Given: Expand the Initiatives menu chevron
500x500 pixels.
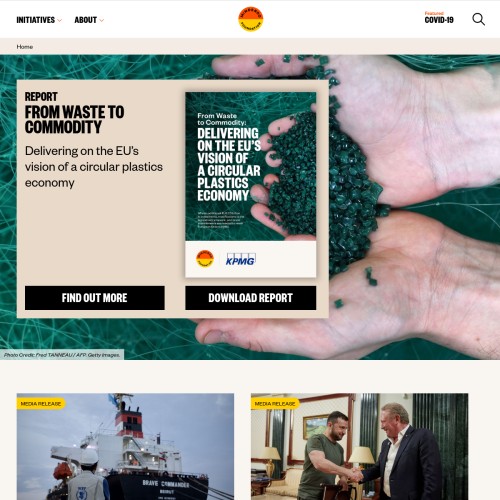Looking at the screenshot, I should click(x=60, y=20).
